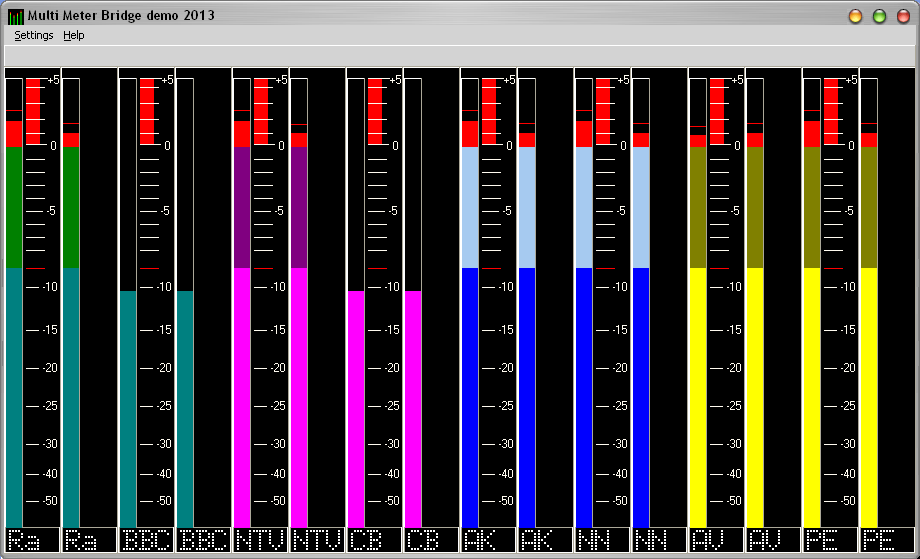Screen dimensions: 920x559
Task: Select the first Ra channel name label
Action: 32,541
